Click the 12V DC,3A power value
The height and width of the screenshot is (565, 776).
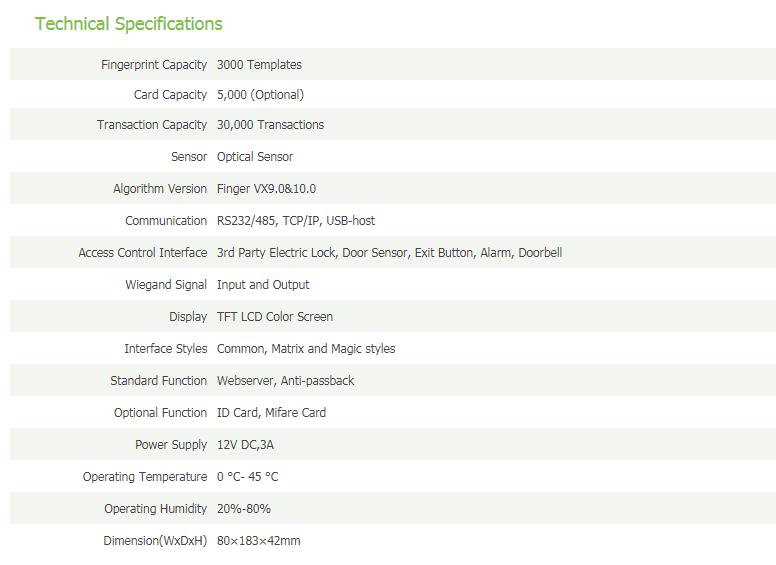pos(245,445)
